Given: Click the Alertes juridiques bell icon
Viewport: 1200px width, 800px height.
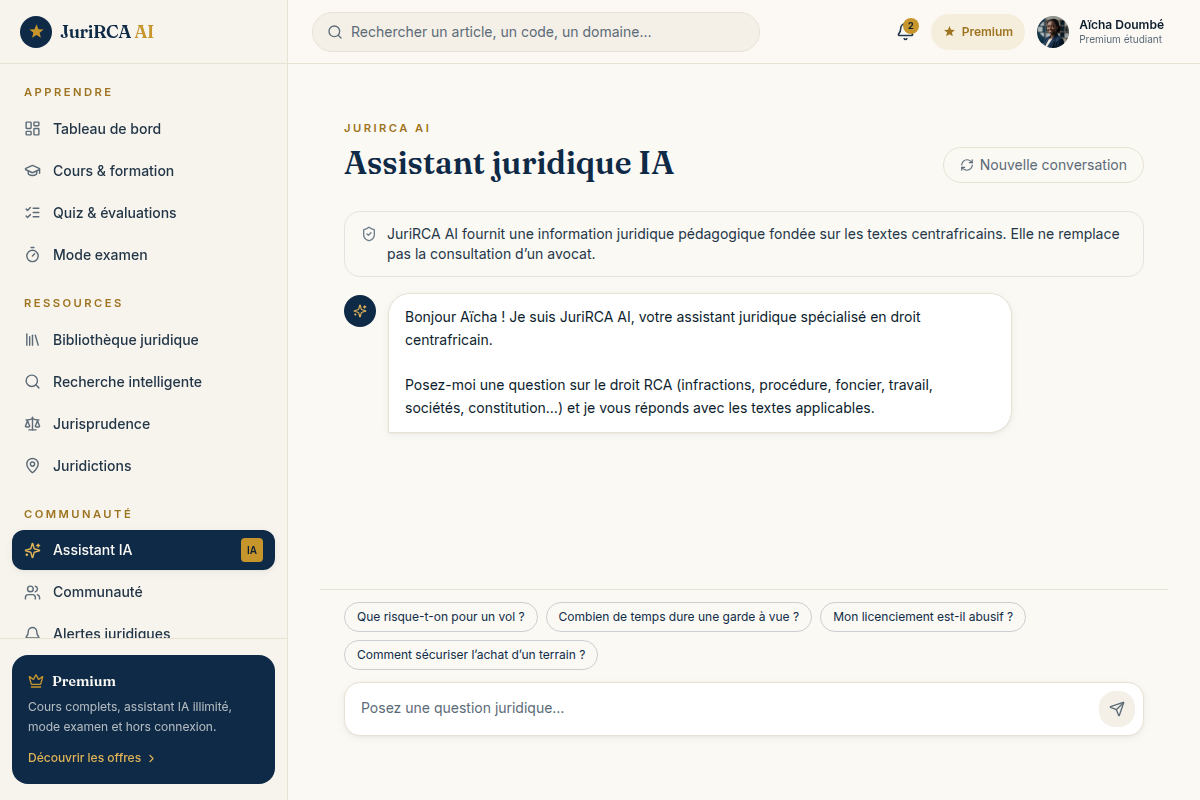Looking at the screenshot, I should point(32,632).
